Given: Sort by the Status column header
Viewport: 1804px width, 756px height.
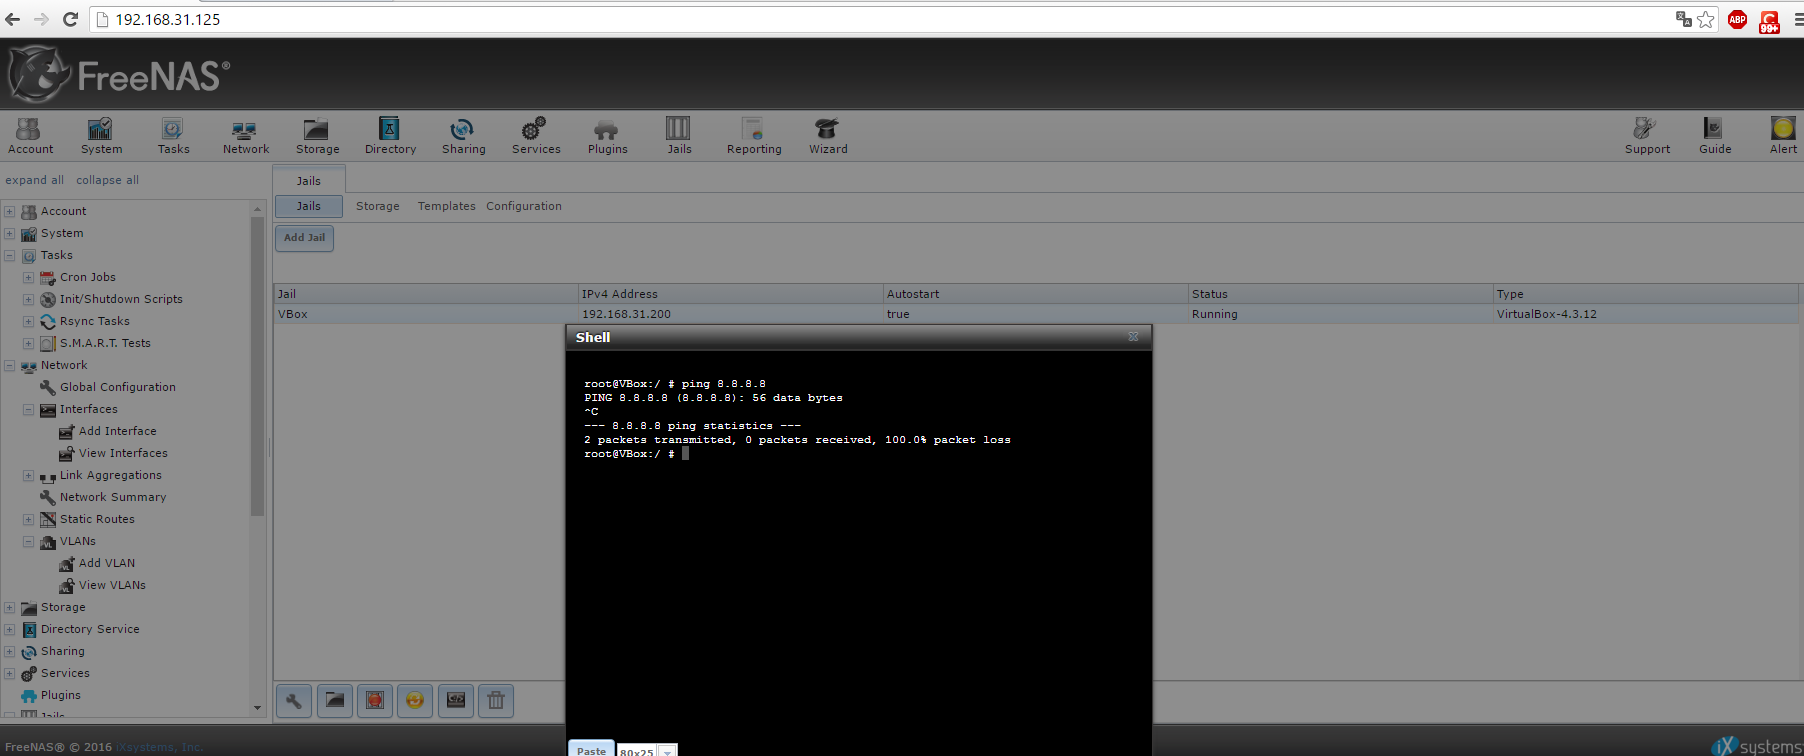Looking at the screenshot, I should 1341,294.
